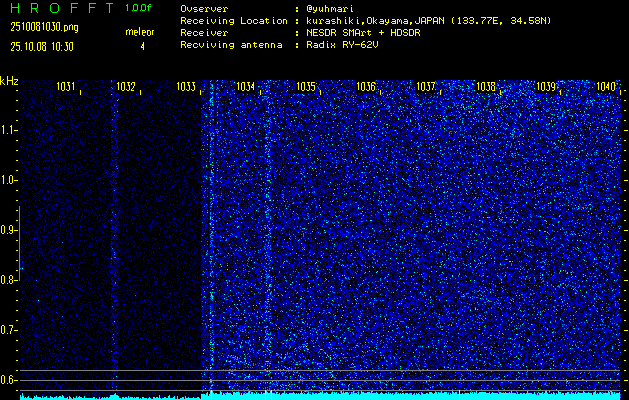Click time marker 1037
This screenshot has height=400, width=629.
426,86
